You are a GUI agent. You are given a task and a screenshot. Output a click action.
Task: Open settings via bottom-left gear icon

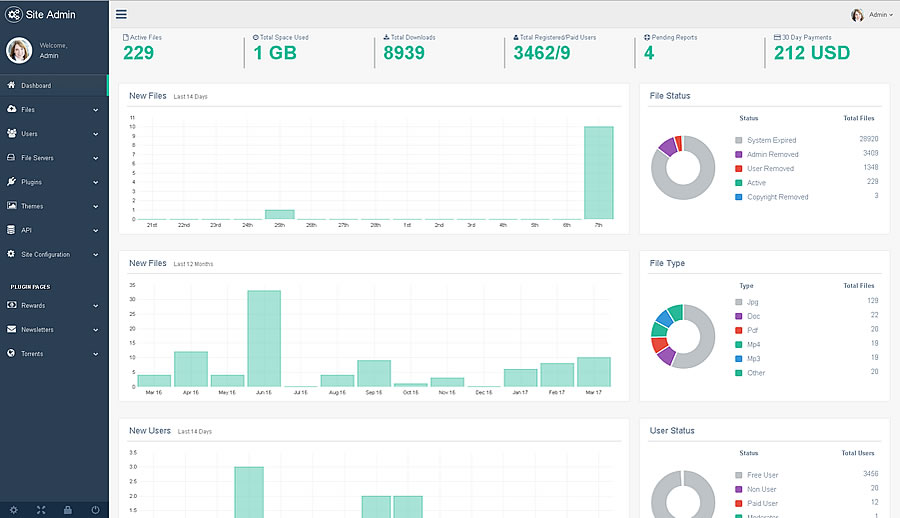[x=14, y=510]
